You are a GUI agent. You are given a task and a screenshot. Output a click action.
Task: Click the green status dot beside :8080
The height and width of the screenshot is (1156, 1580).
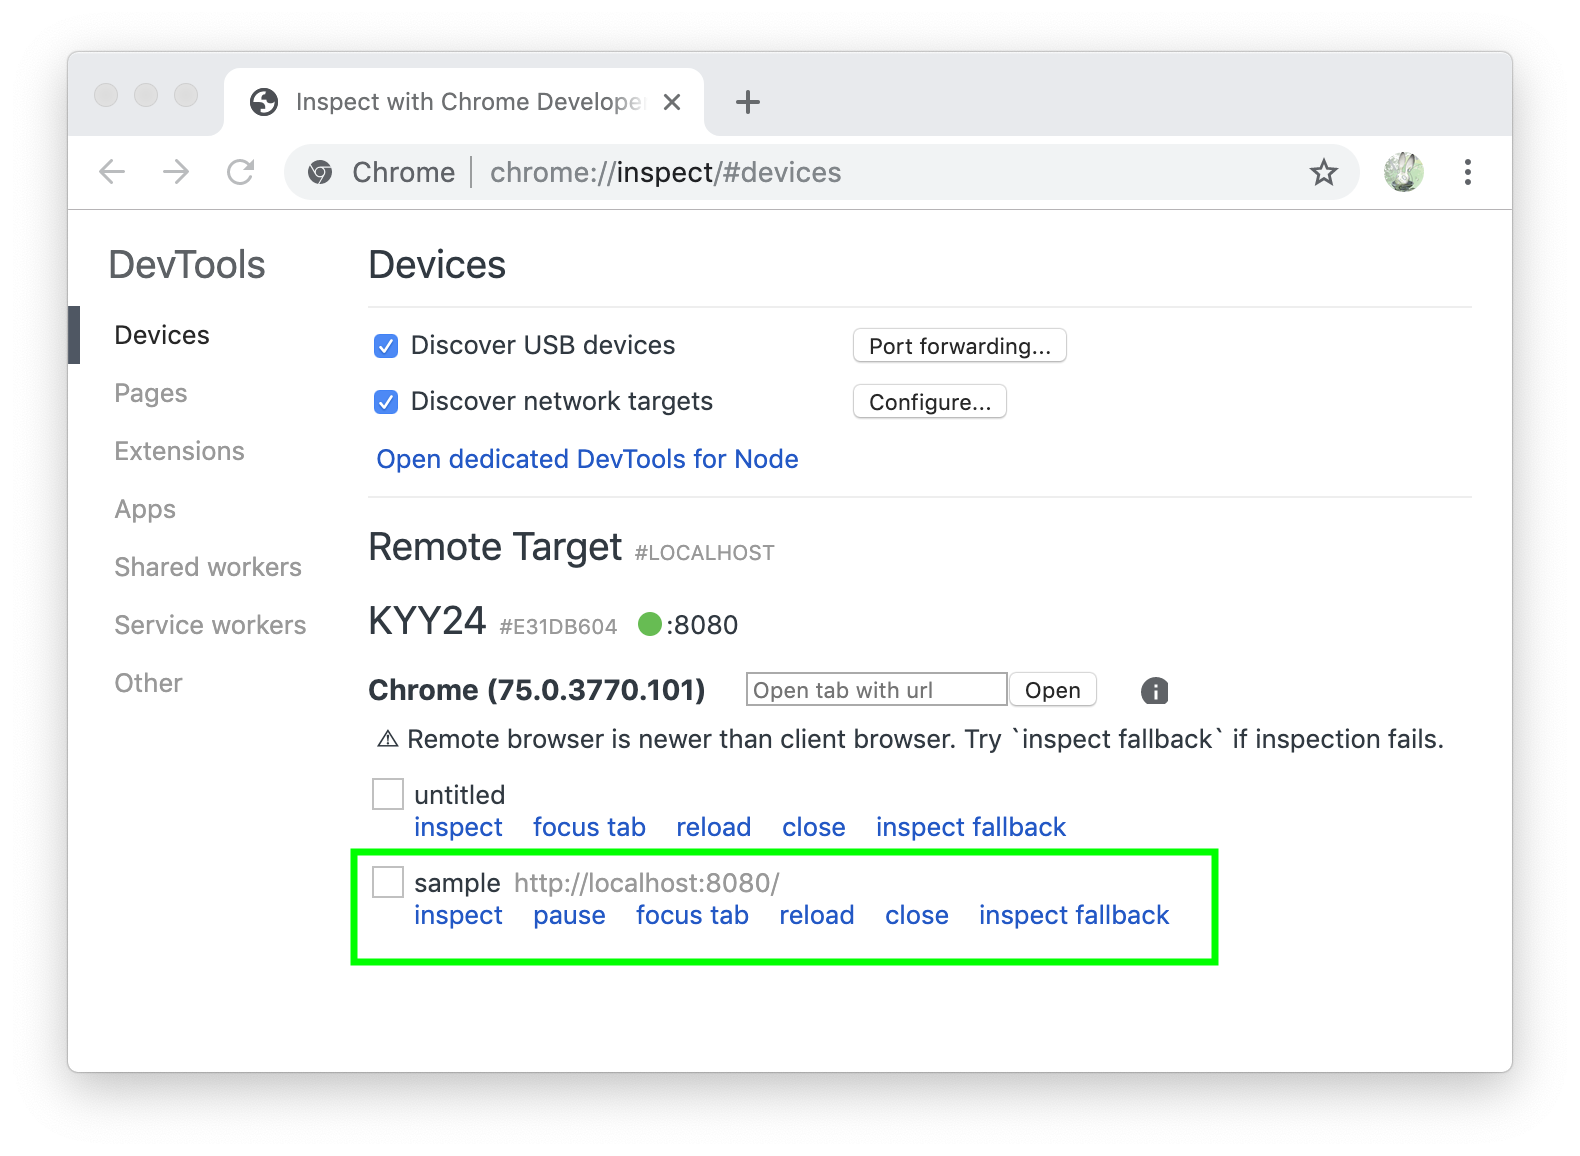[x=650, y=625]
